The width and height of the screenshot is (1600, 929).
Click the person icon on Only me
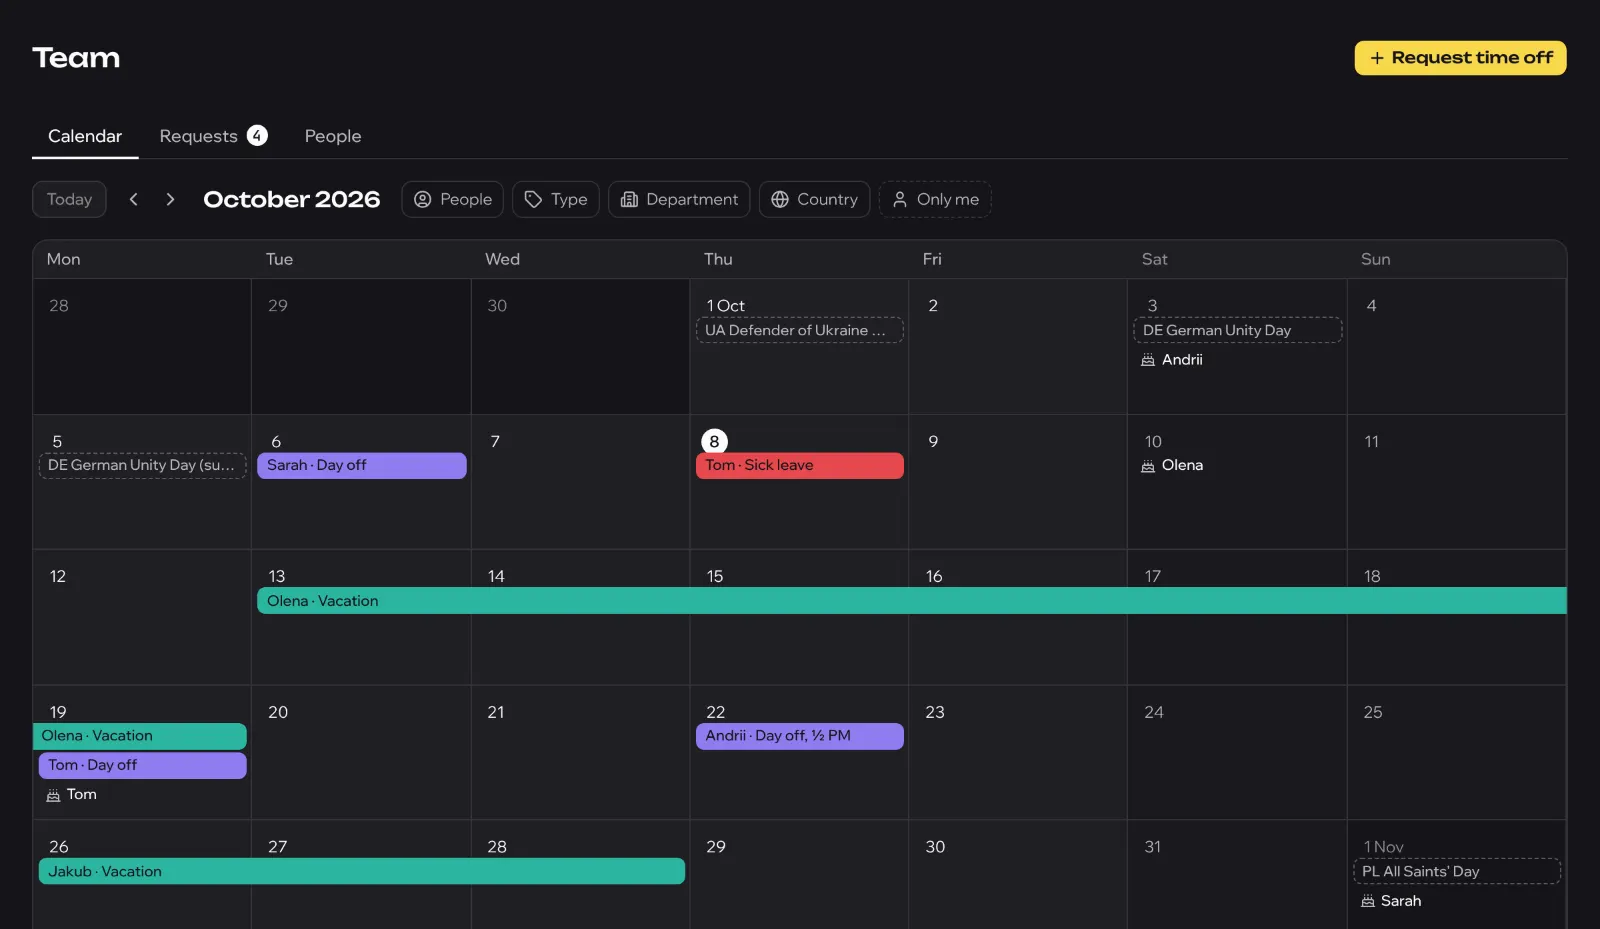click(x=900, y=199)
